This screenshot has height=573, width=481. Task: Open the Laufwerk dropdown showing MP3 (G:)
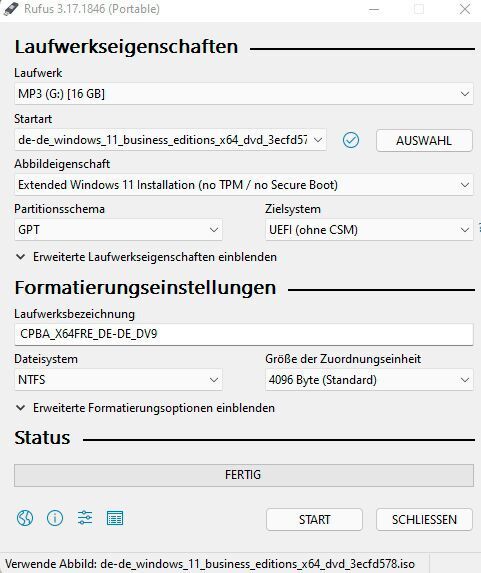[244, 94]
